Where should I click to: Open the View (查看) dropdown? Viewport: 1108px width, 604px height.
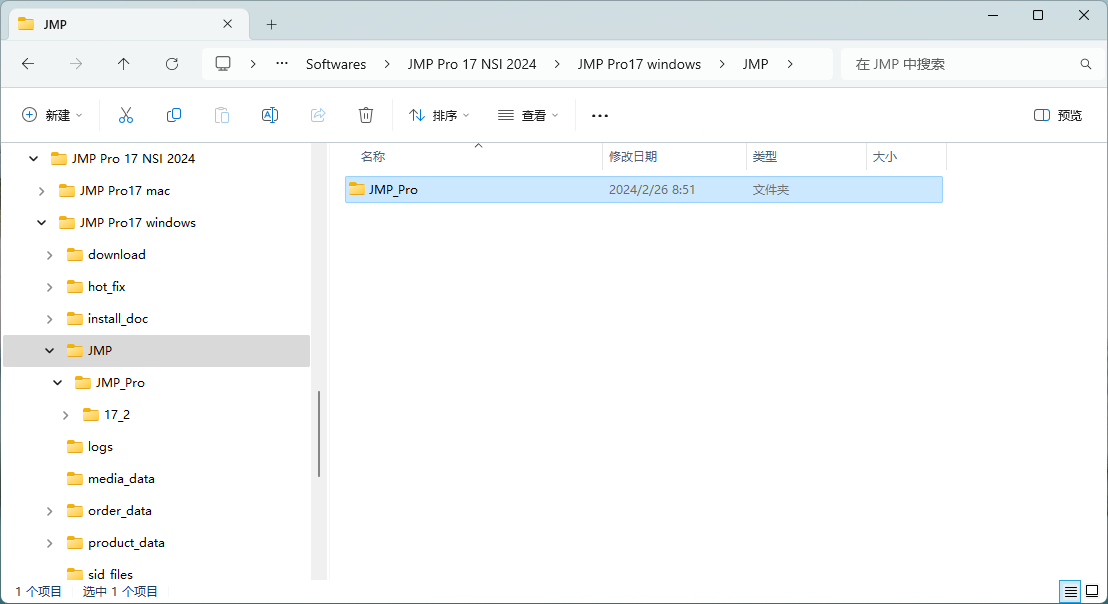pyautogui.click(x=528, y=115)
